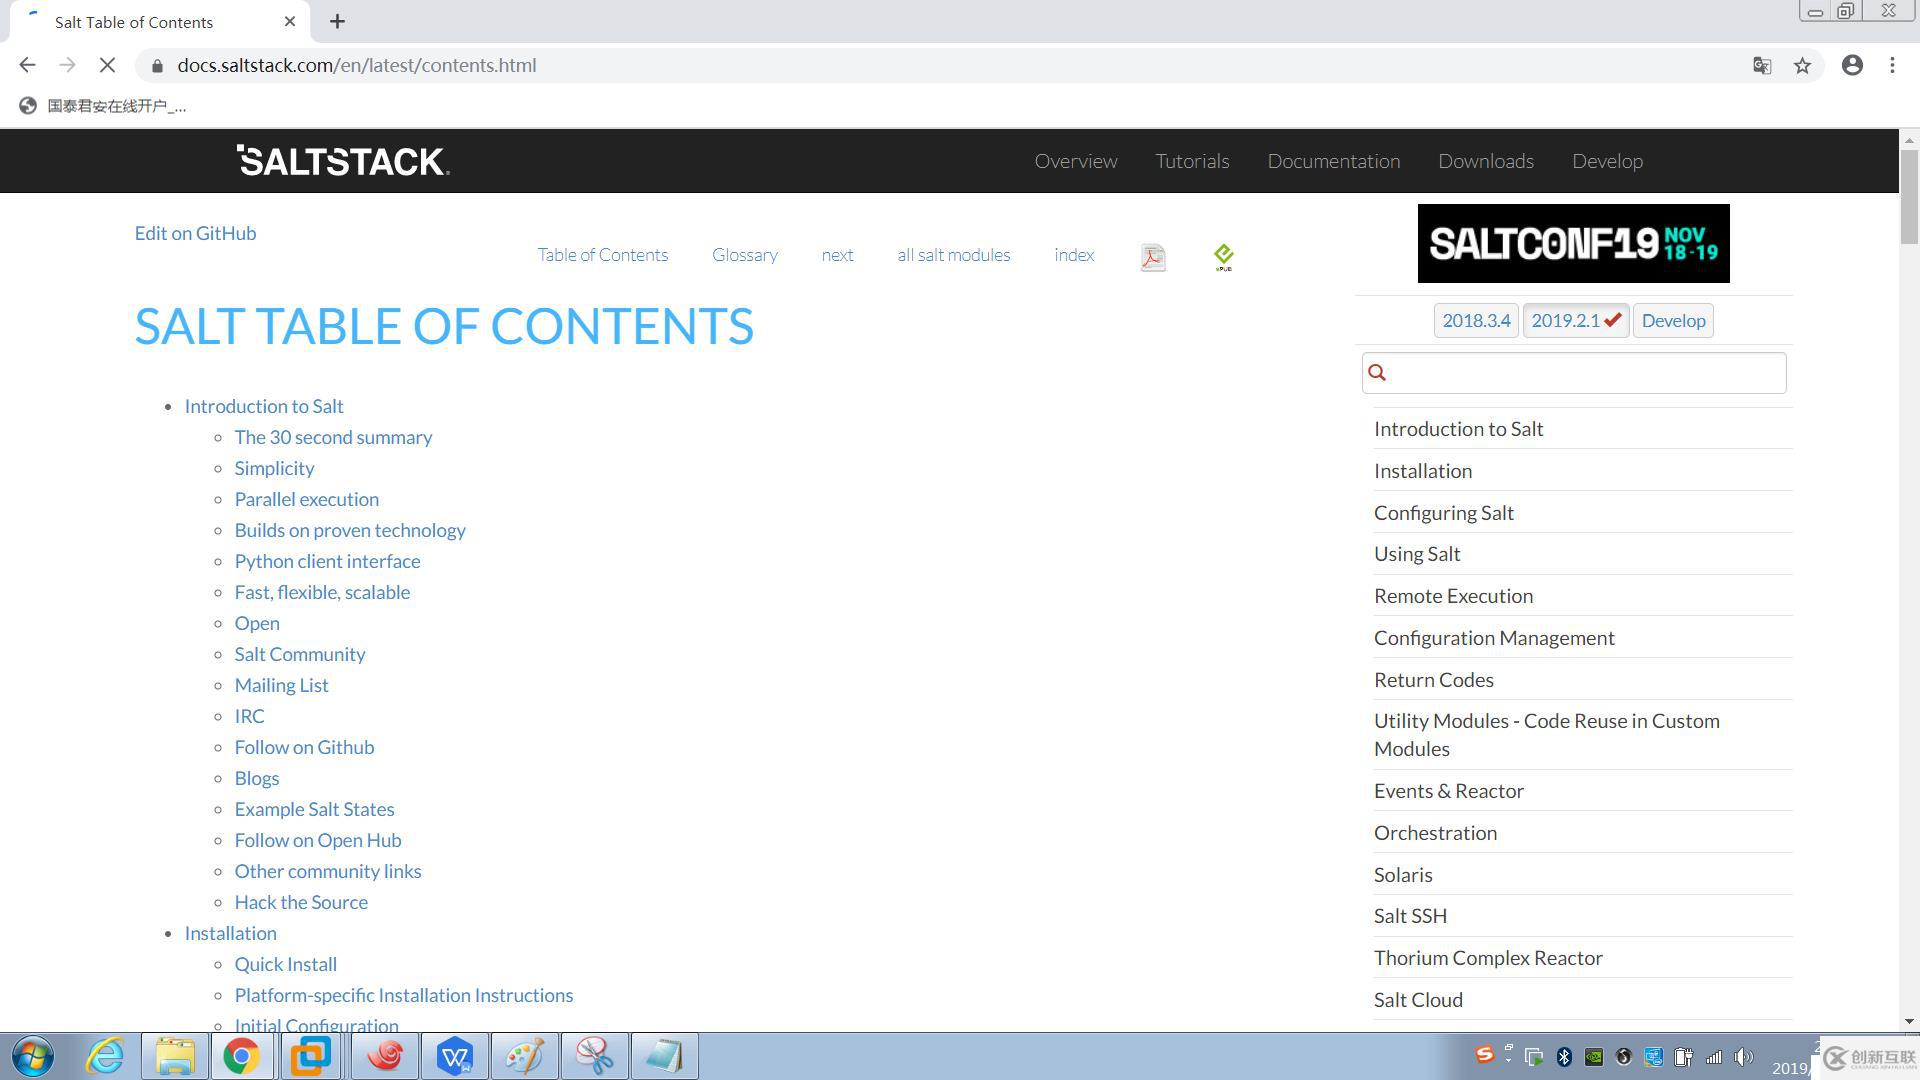
Task: Open Snipping Tool from taskbar
Action: coord(595,1056)
